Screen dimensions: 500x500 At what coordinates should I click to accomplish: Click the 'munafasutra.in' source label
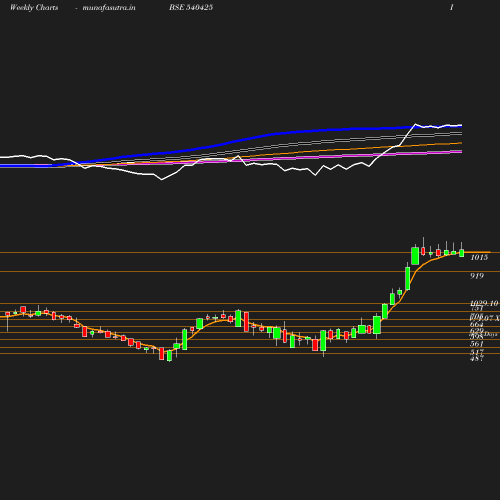(109, 8)
